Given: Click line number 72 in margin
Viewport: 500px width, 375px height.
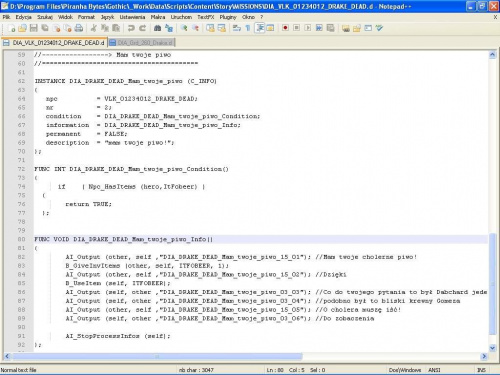Looking at the screenshot, I should tap(21, 169).
